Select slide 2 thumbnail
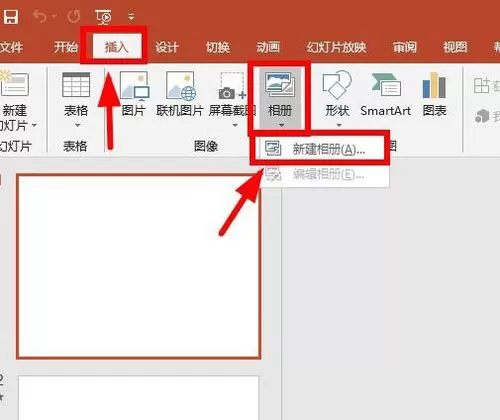Screen dimensions: 500x420 pyautogui.click(x=138, y=398)
